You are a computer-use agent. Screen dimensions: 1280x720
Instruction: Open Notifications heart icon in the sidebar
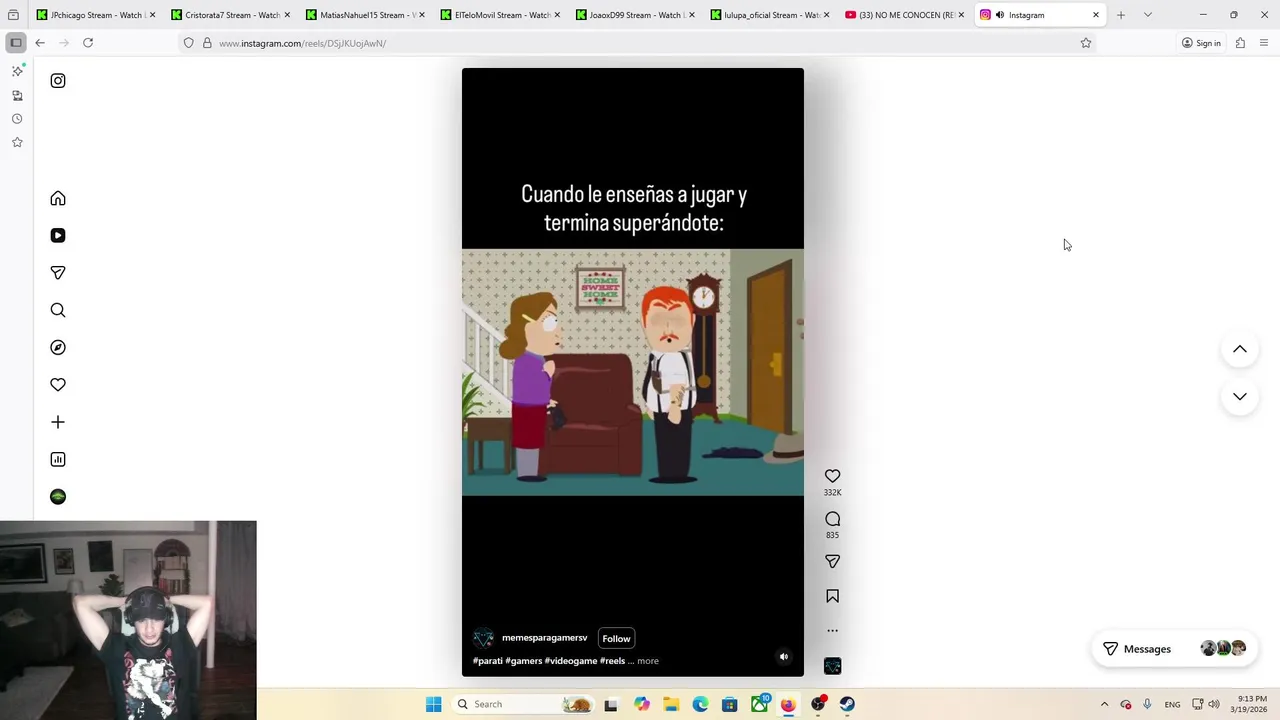[58, 385]
